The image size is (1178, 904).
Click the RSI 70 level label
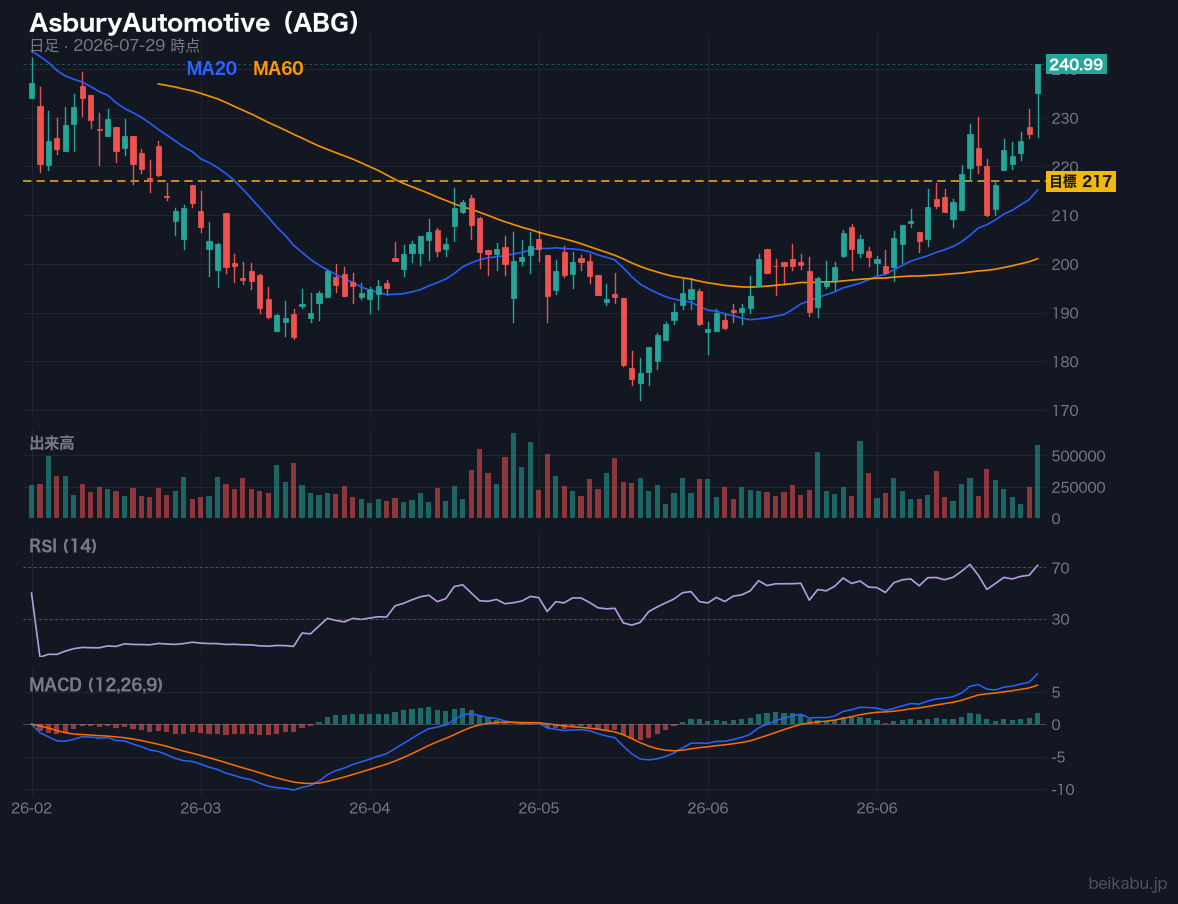pyautogui.click(x=1060, y=568)
